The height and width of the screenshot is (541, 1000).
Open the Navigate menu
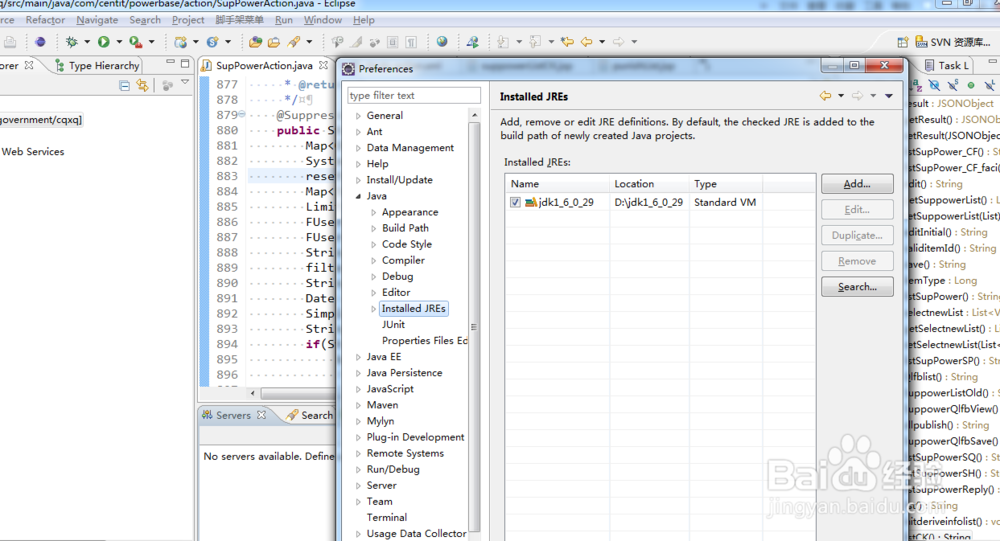tap(97, 20)
